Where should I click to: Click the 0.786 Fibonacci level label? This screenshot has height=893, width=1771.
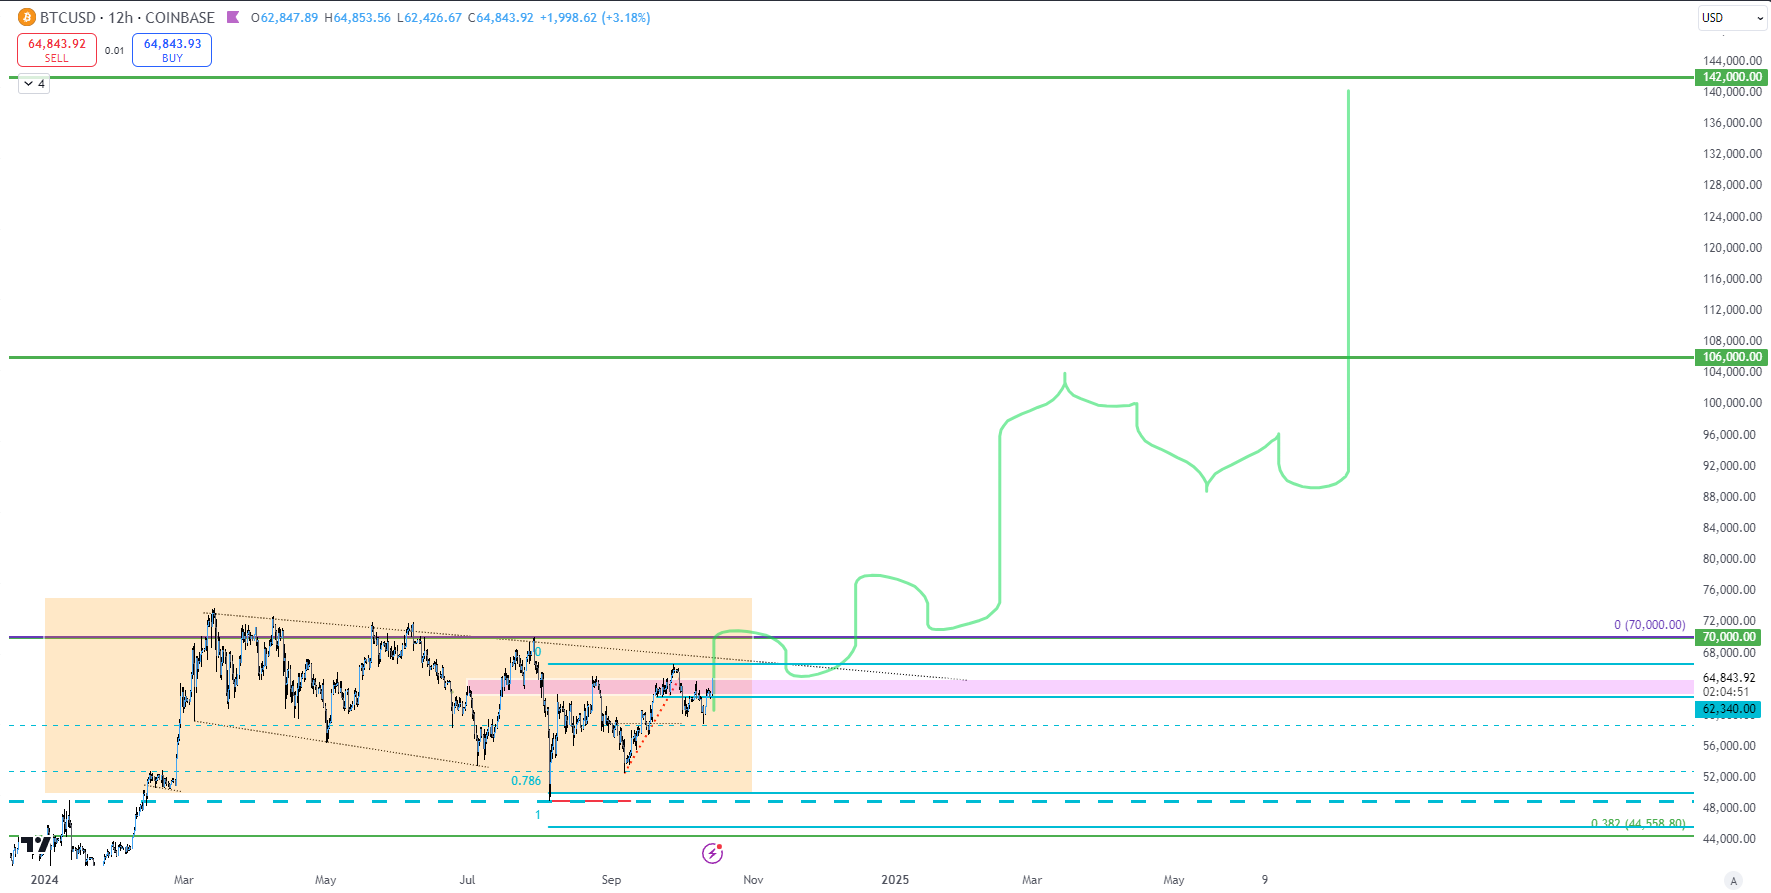point(526,781)
